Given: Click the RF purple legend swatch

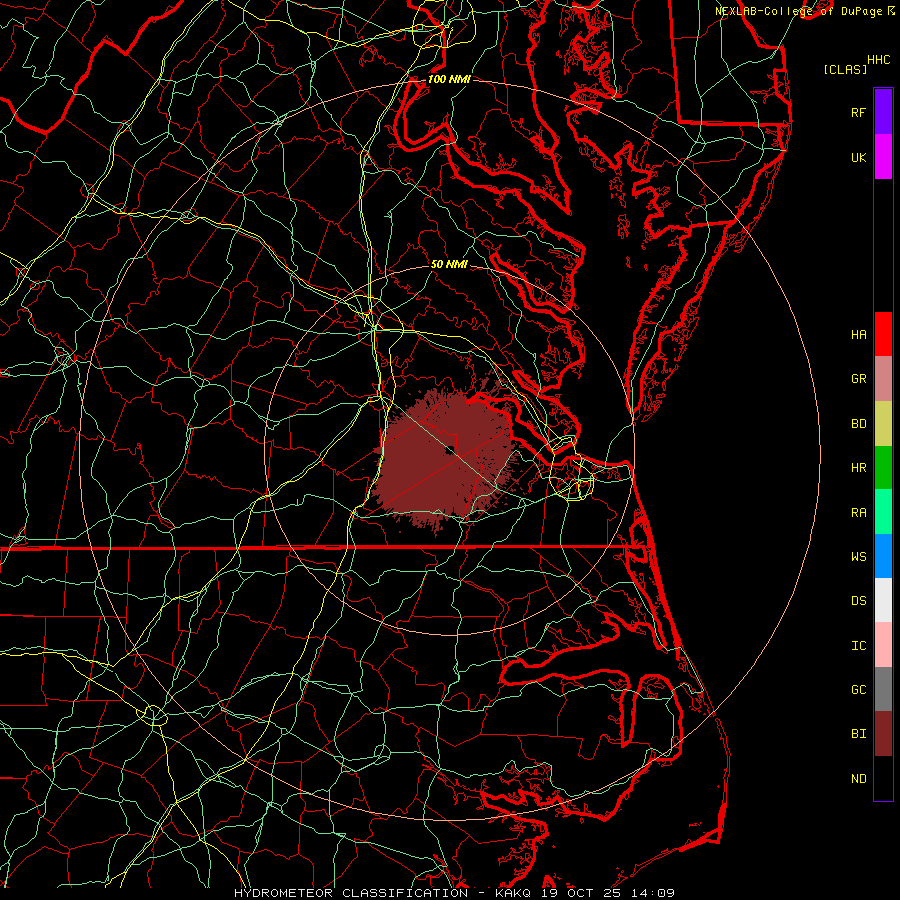Looking at the screenshot, I should (x=883, y=112).
